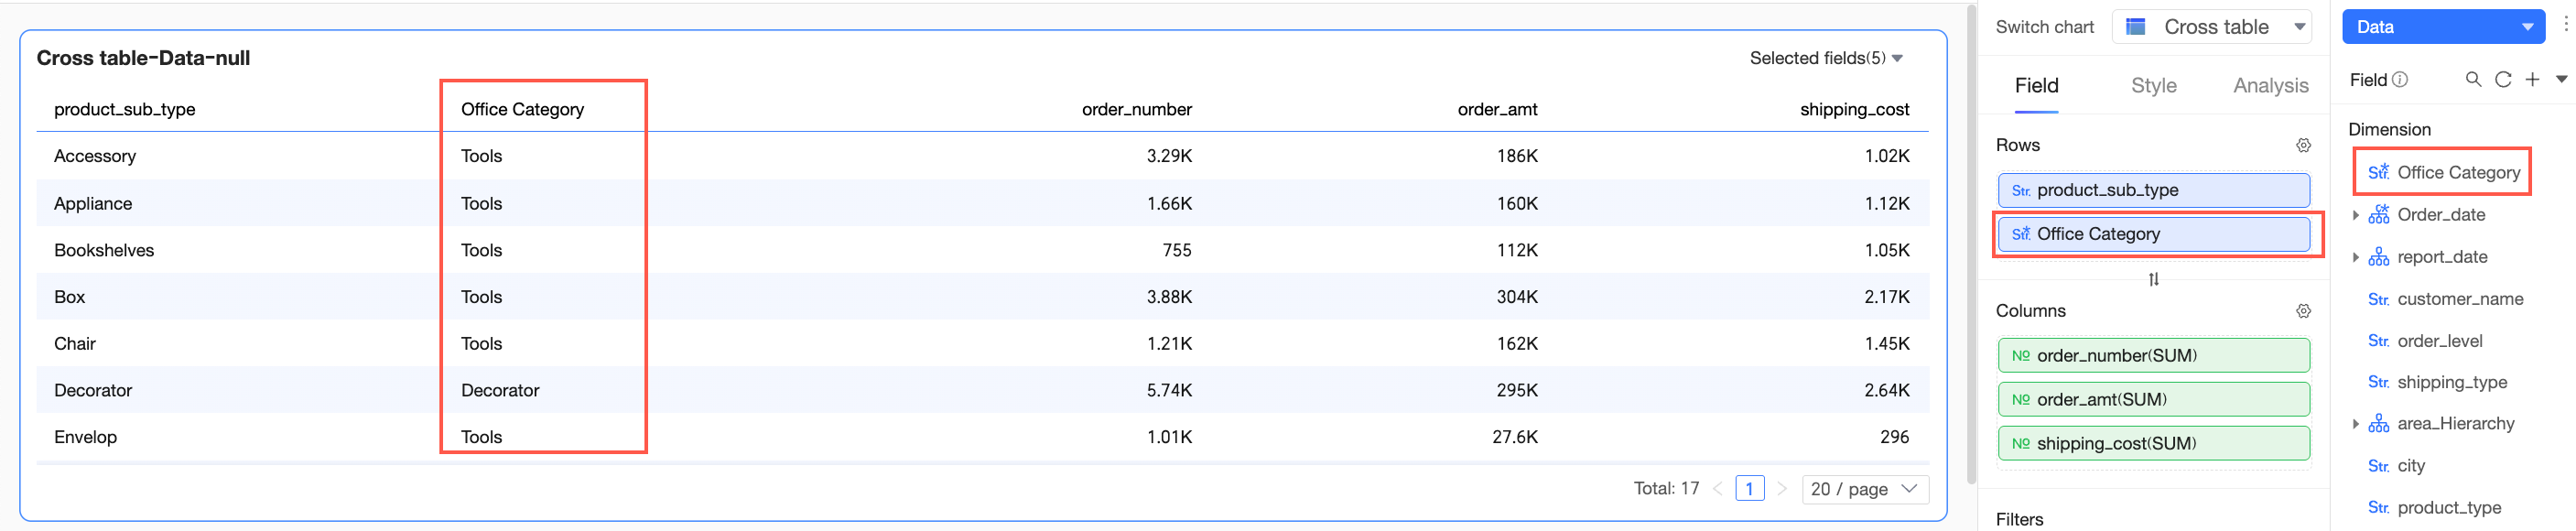Open the 20 / page size dropdown
Screen dimensions: 2576x531
[1864, 489]
